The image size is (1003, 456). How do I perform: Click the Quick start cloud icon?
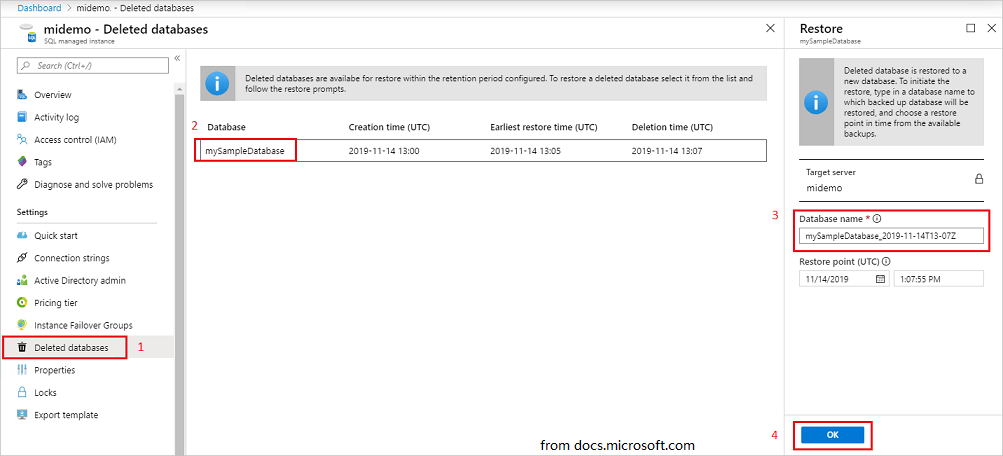pos(22,235)
